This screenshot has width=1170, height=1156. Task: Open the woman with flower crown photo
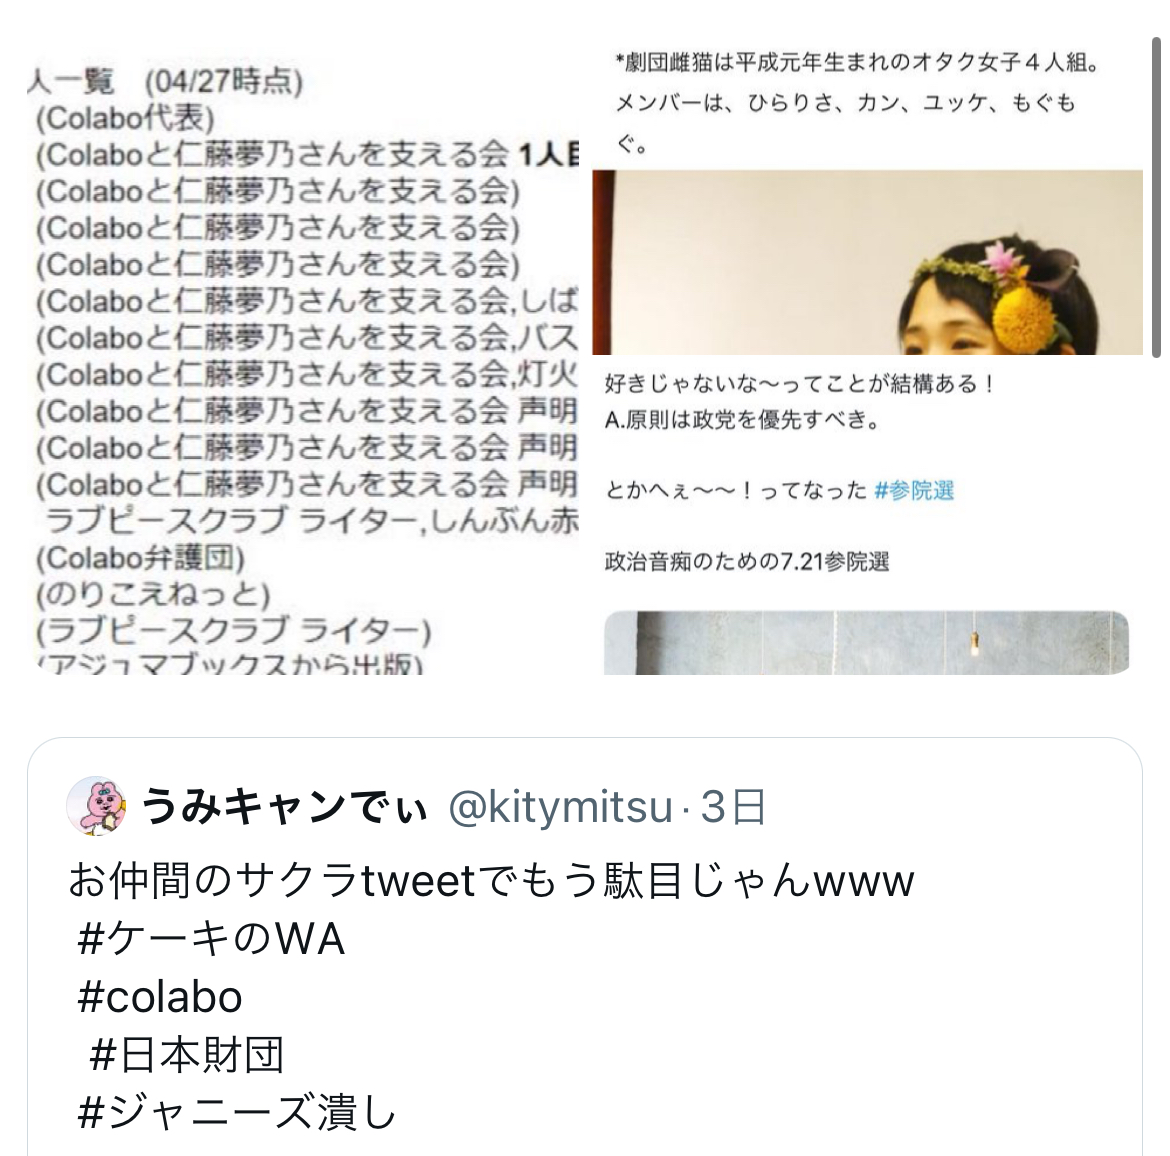(867, 262)
